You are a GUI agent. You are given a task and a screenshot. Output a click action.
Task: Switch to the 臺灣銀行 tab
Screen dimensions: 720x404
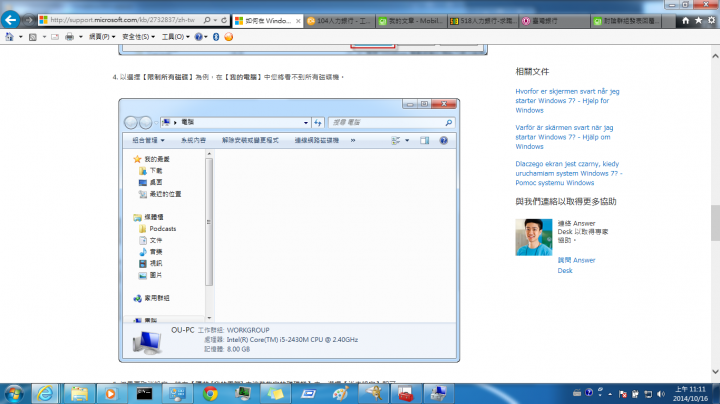tap(555, 21)
